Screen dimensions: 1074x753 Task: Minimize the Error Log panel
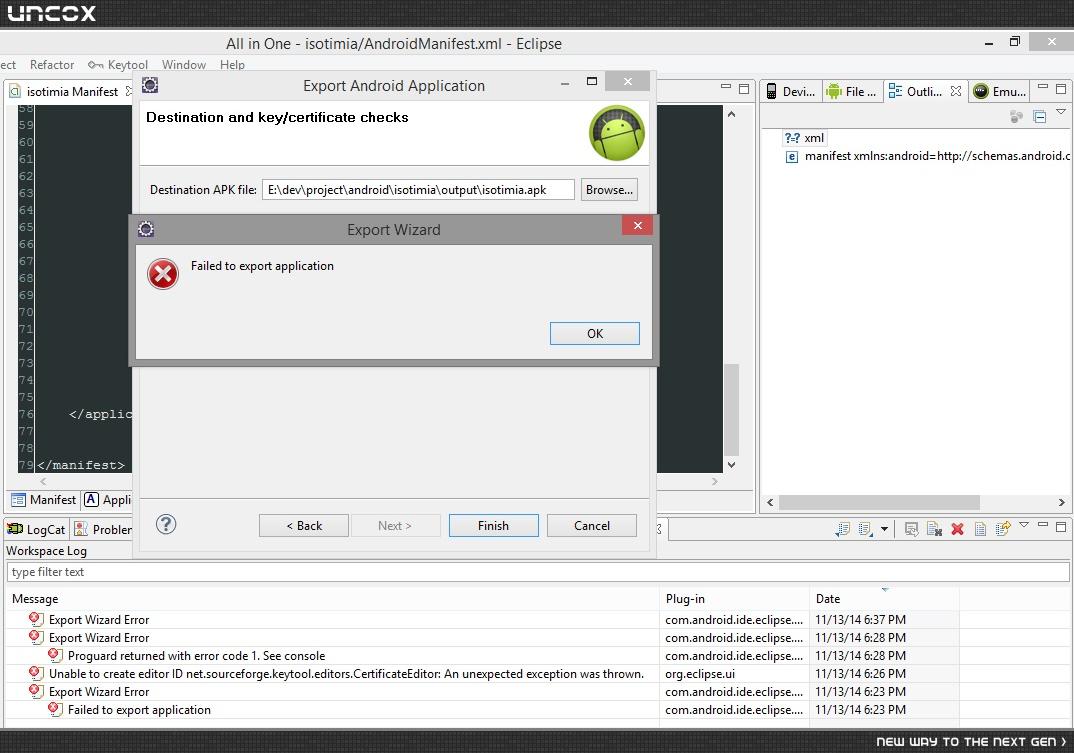(x=1042, y=526)
